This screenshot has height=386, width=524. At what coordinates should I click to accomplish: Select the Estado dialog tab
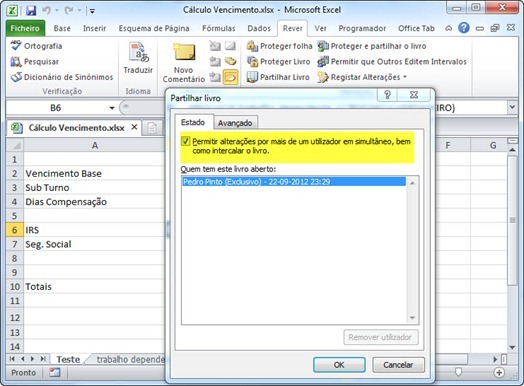[x=193, y=122]
